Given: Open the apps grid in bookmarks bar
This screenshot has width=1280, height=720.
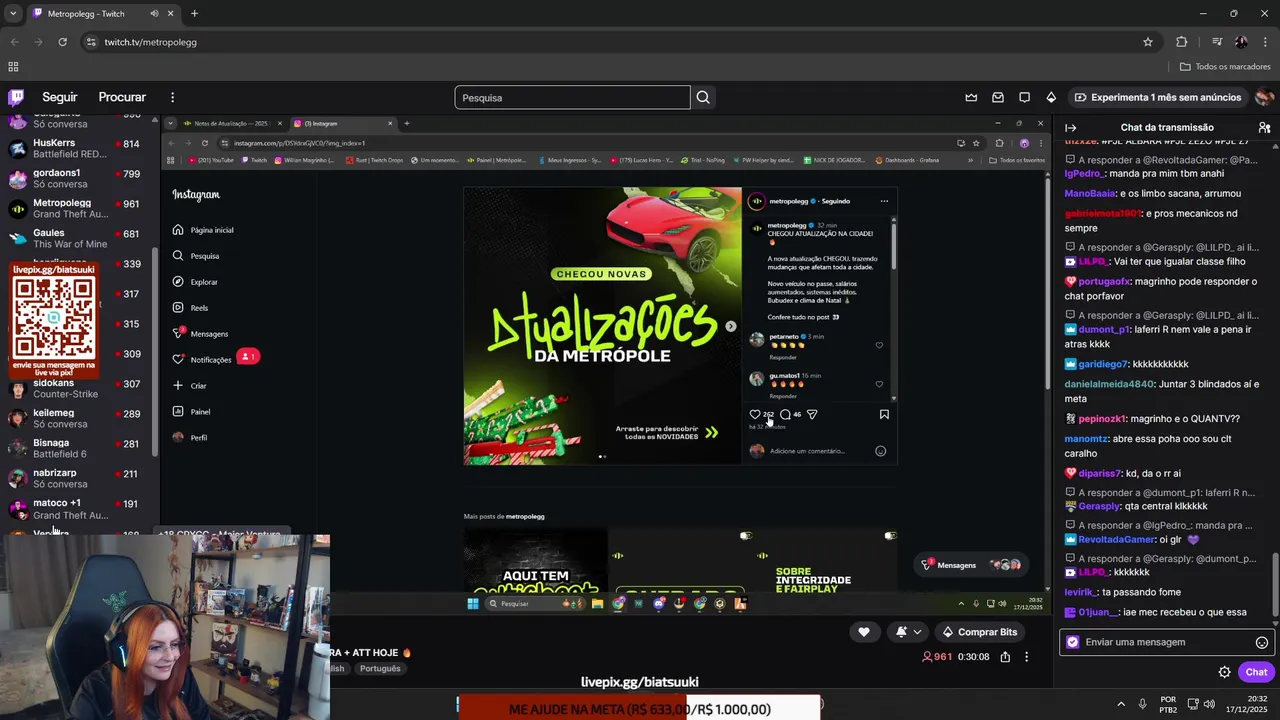Looking at the screenshot, I should coord(13,67).
